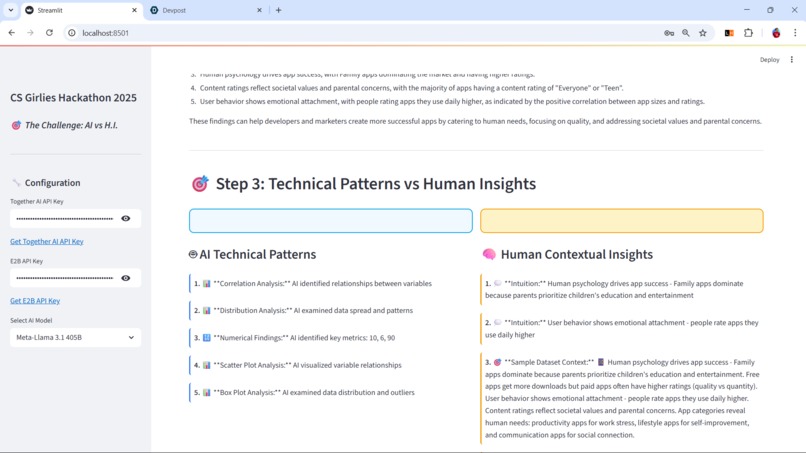Click the 'Box Plot Analysis' list item text
The height and width of the screenshot is (453, 806).
point(314,392)
